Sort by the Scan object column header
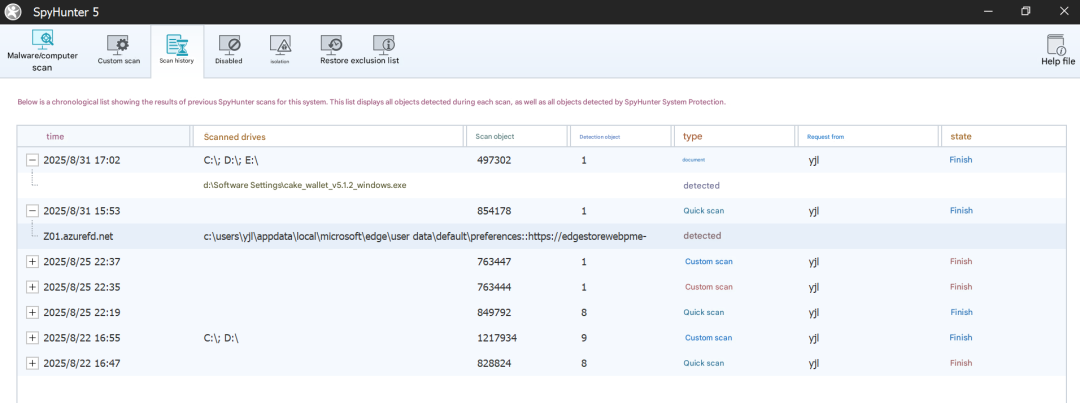Viewport: 1080px width, 403px height. click(x=517, y=136)
